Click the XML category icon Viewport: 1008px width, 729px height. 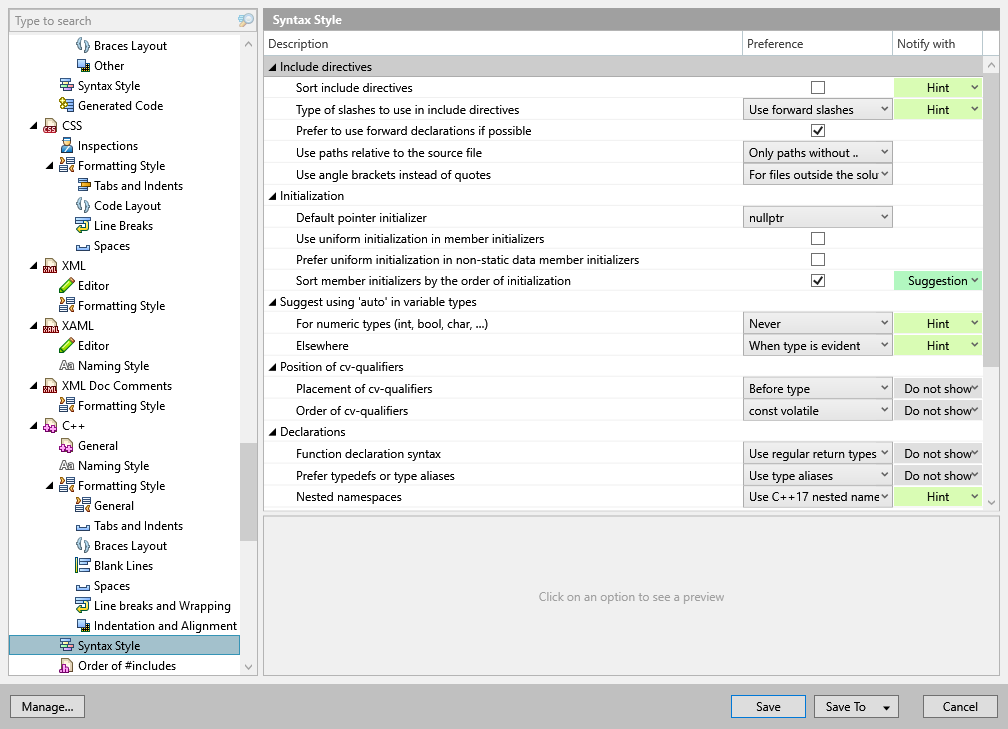click(51, 265)
